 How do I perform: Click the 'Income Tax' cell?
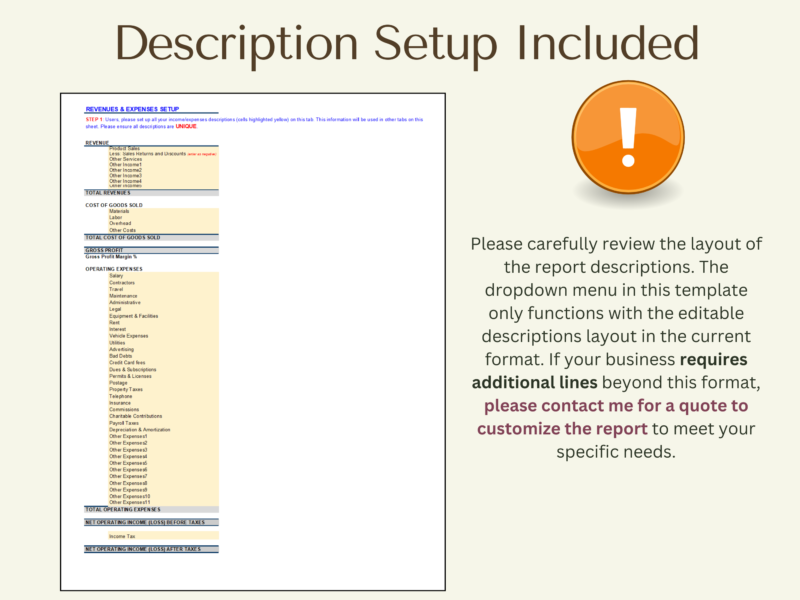pyautogui.click(x=163, y=536)
